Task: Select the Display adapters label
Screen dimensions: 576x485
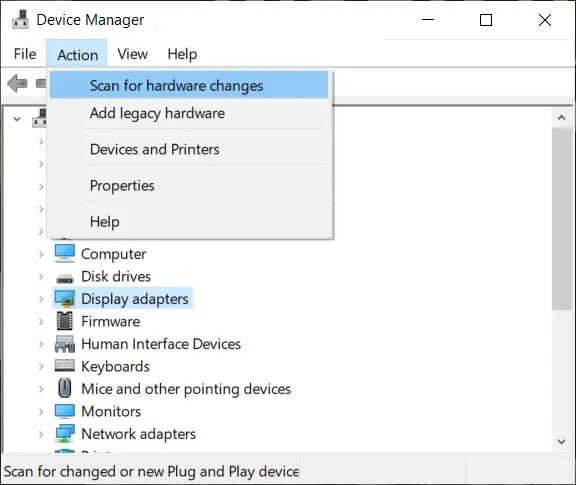Action: pyautogui.click(x=135, y=299)
